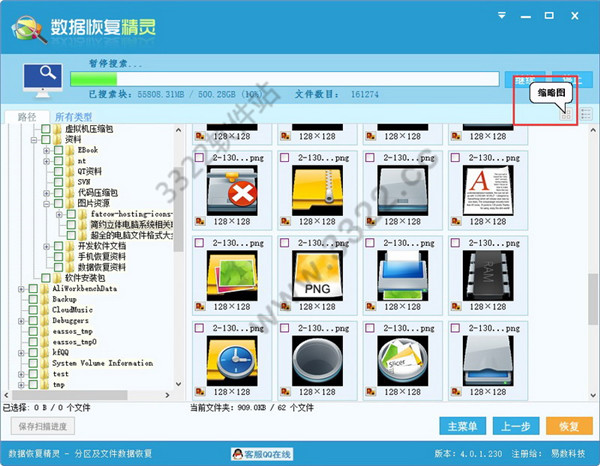
Task: Expand the nt tree node
Action: point(46,161)
